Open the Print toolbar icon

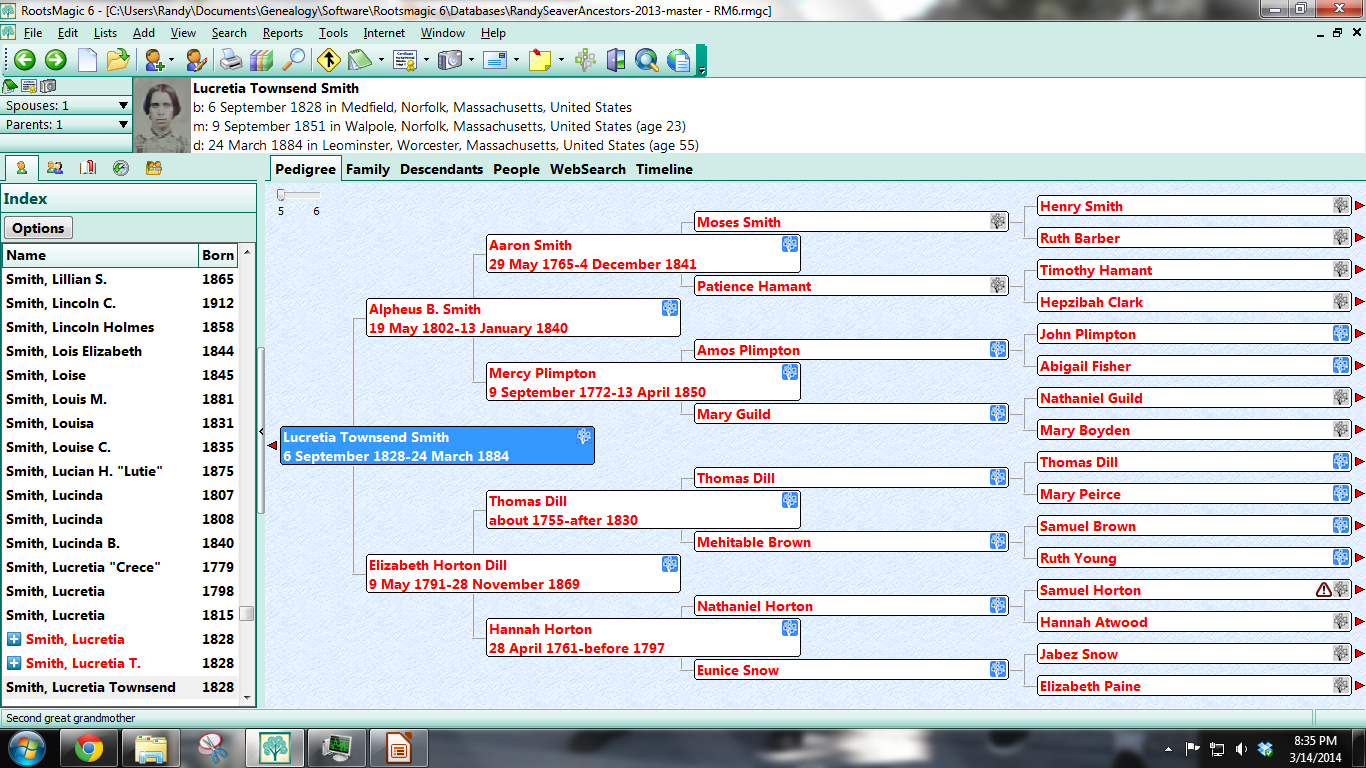230,60
